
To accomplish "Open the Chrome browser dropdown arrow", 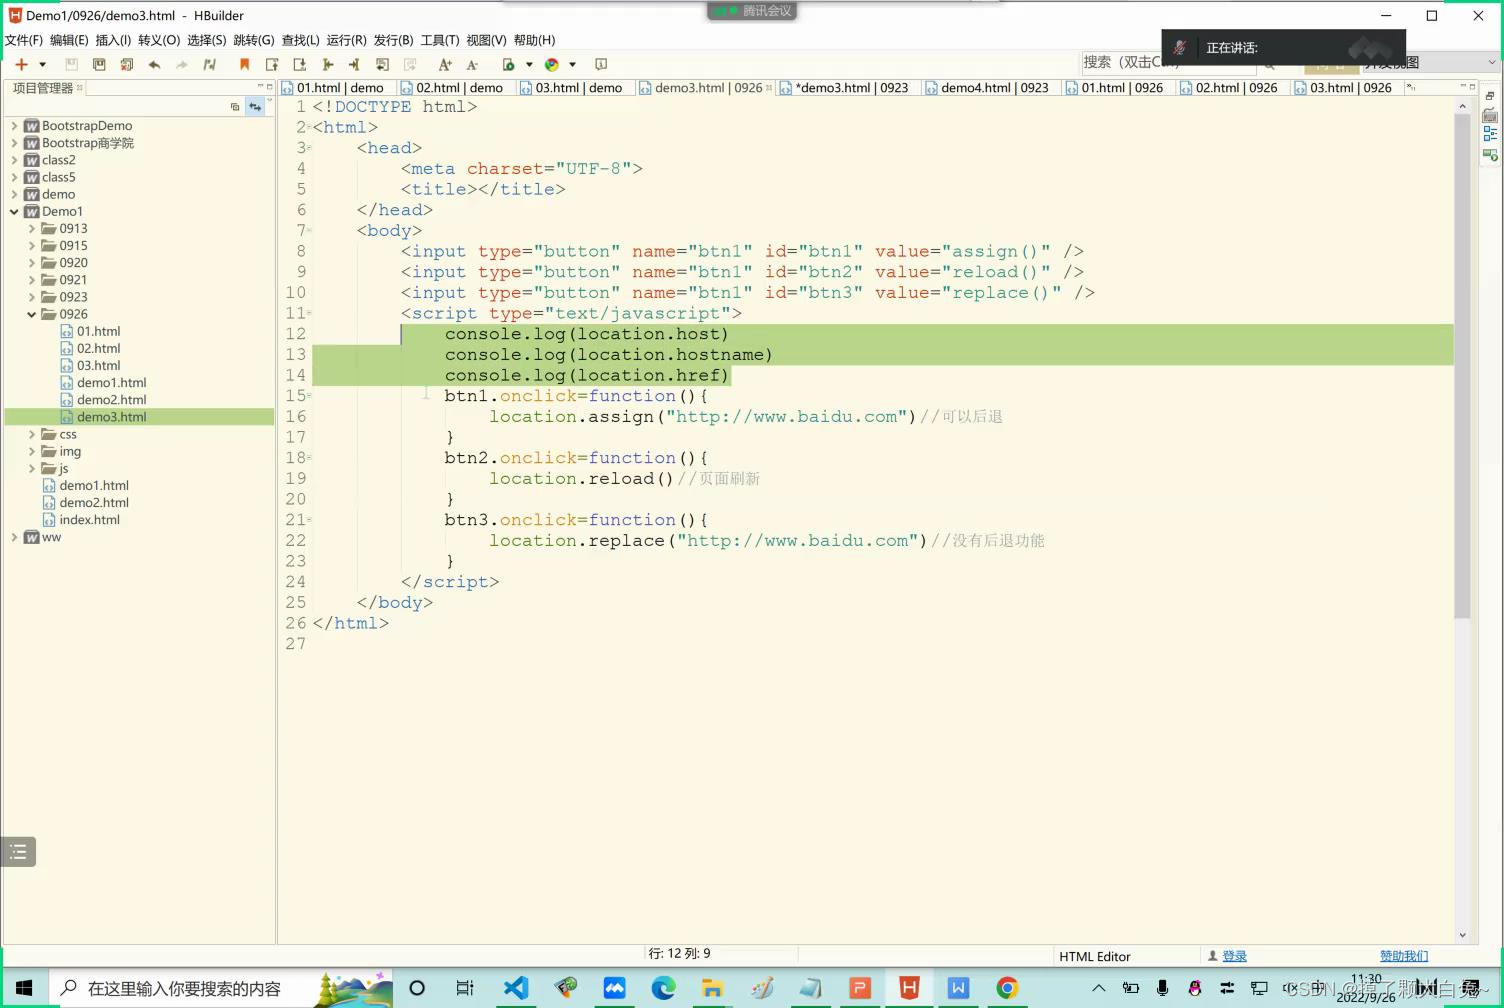I will [x=572, y=65].
